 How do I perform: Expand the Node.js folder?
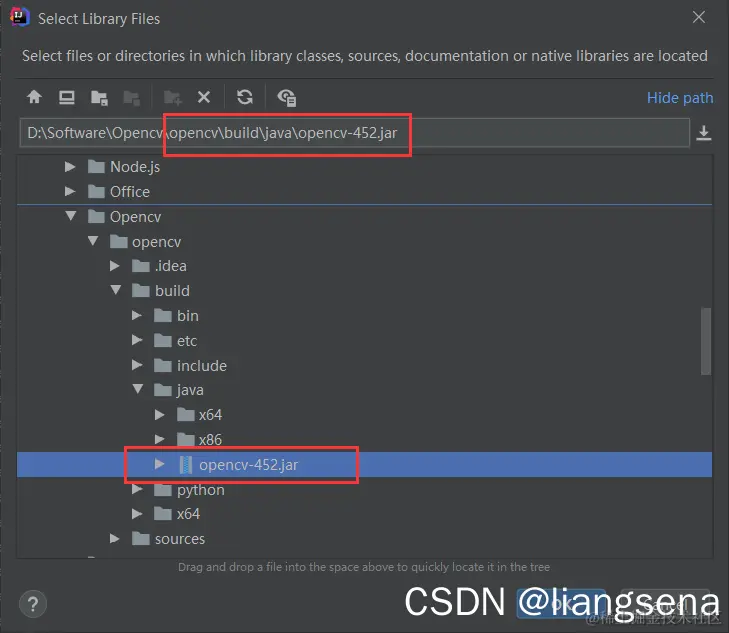(x=70, y=166)
